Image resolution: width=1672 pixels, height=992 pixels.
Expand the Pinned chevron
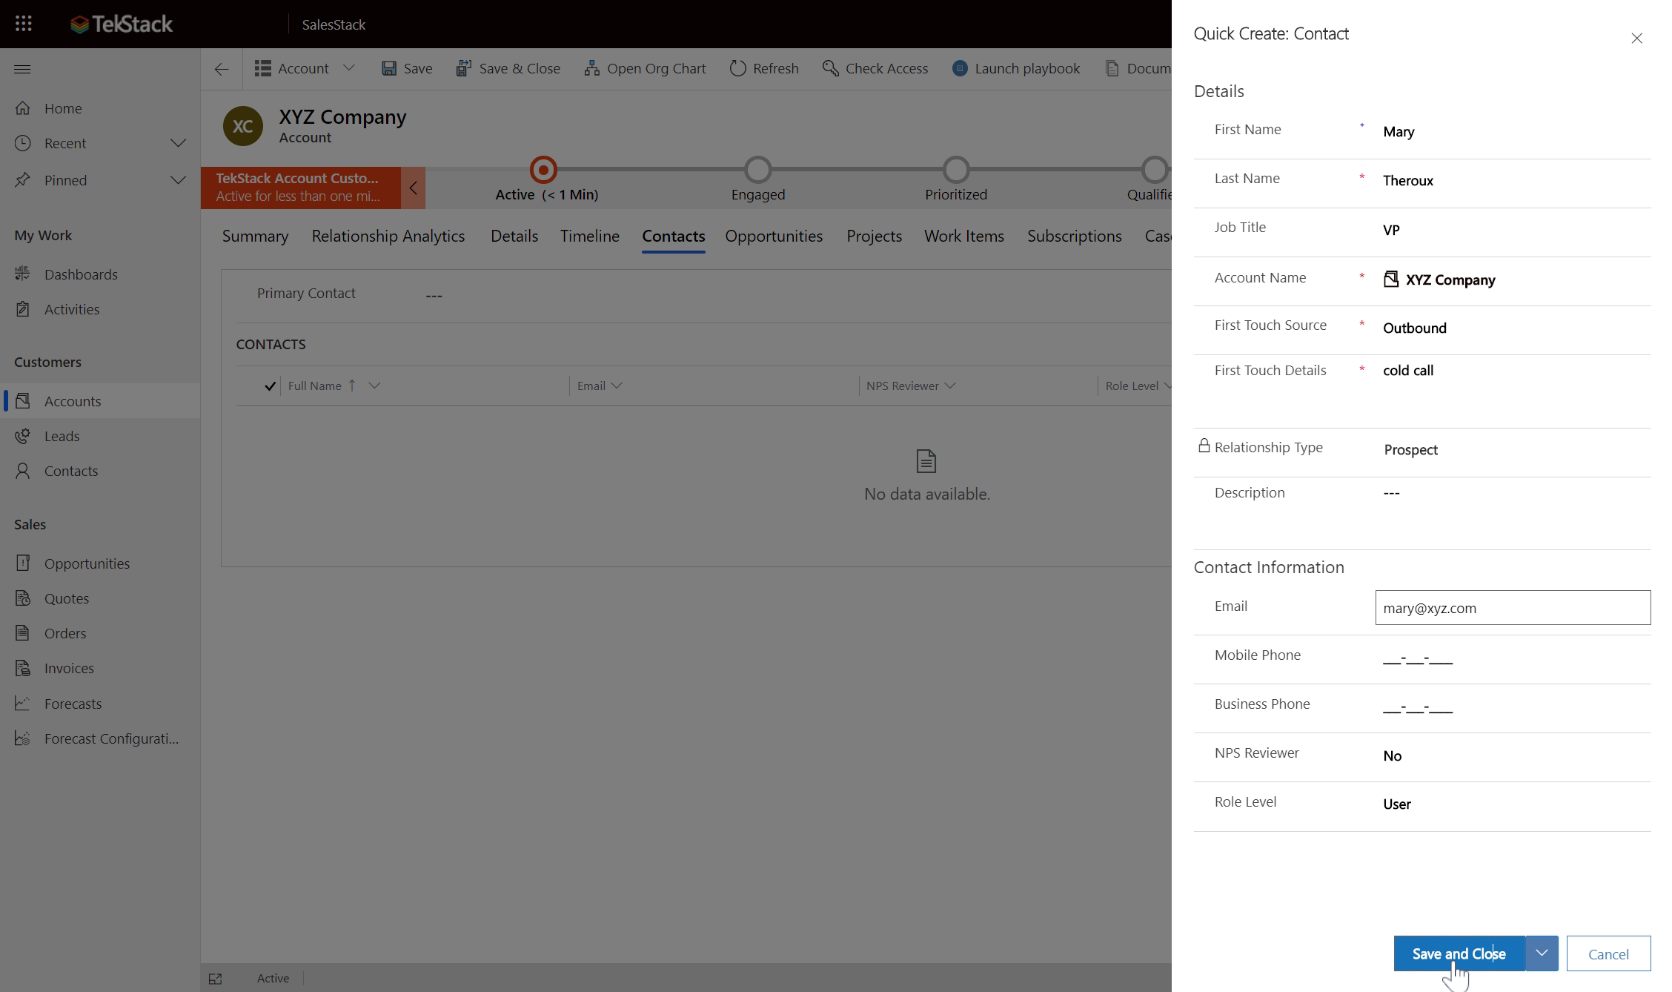[178, 180]
